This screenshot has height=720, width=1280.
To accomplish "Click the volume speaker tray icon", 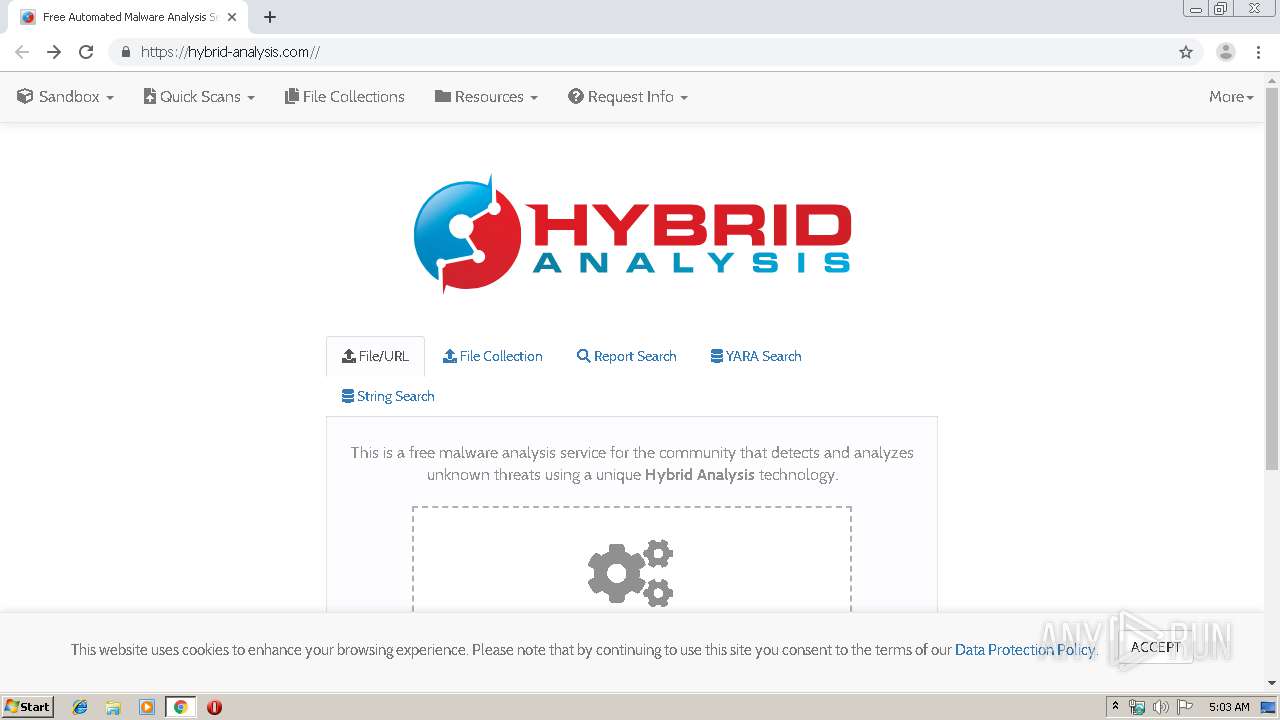I will coord(1161,707).
